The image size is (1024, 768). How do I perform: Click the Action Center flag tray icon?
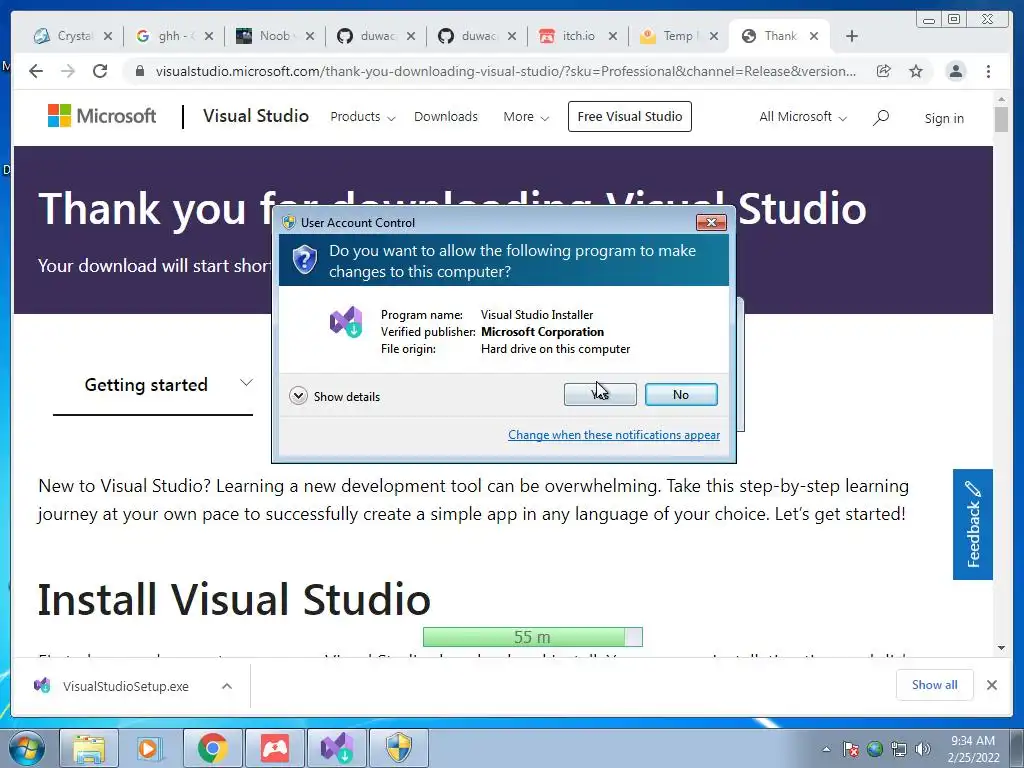click(x=851, y=749)
